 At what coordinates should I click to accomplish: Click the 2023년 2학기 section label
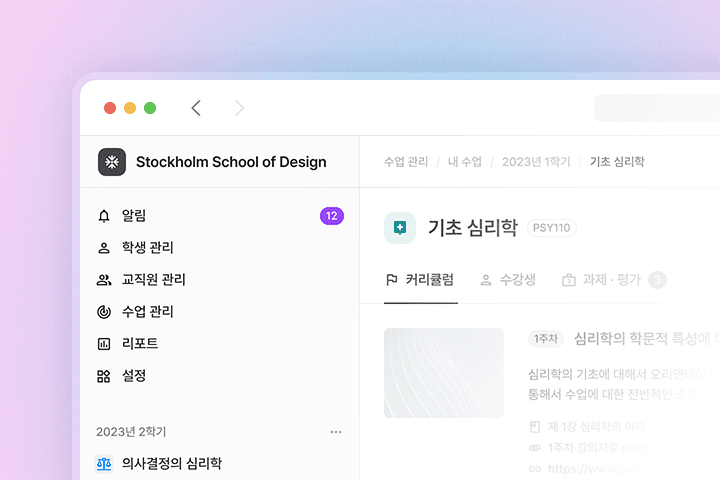tap(131, 432)
